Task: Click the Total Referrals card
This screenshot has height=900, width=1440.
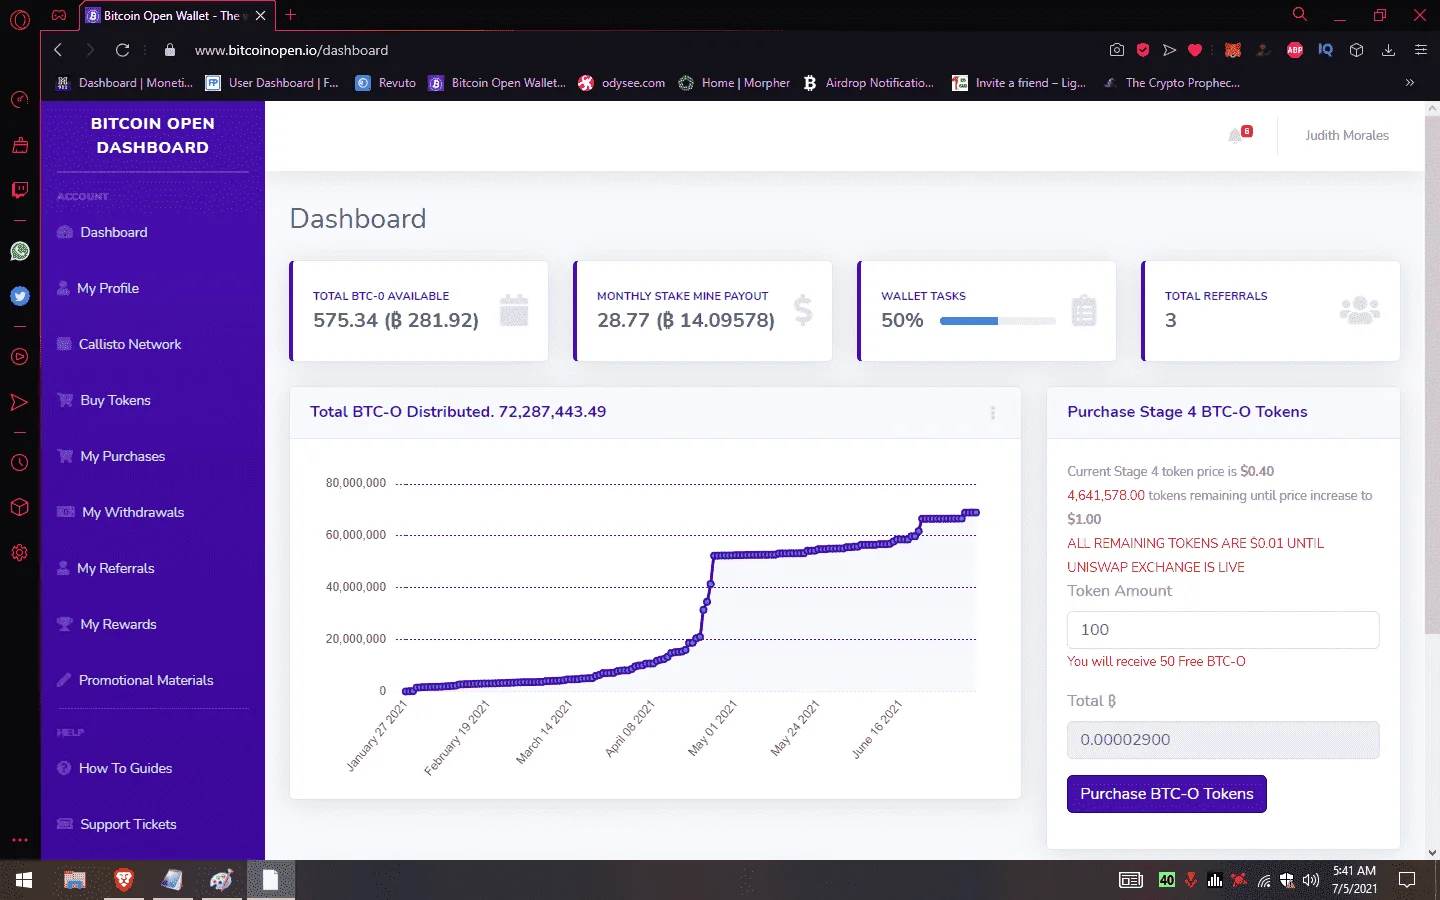Action: [x=1271, y=311]
